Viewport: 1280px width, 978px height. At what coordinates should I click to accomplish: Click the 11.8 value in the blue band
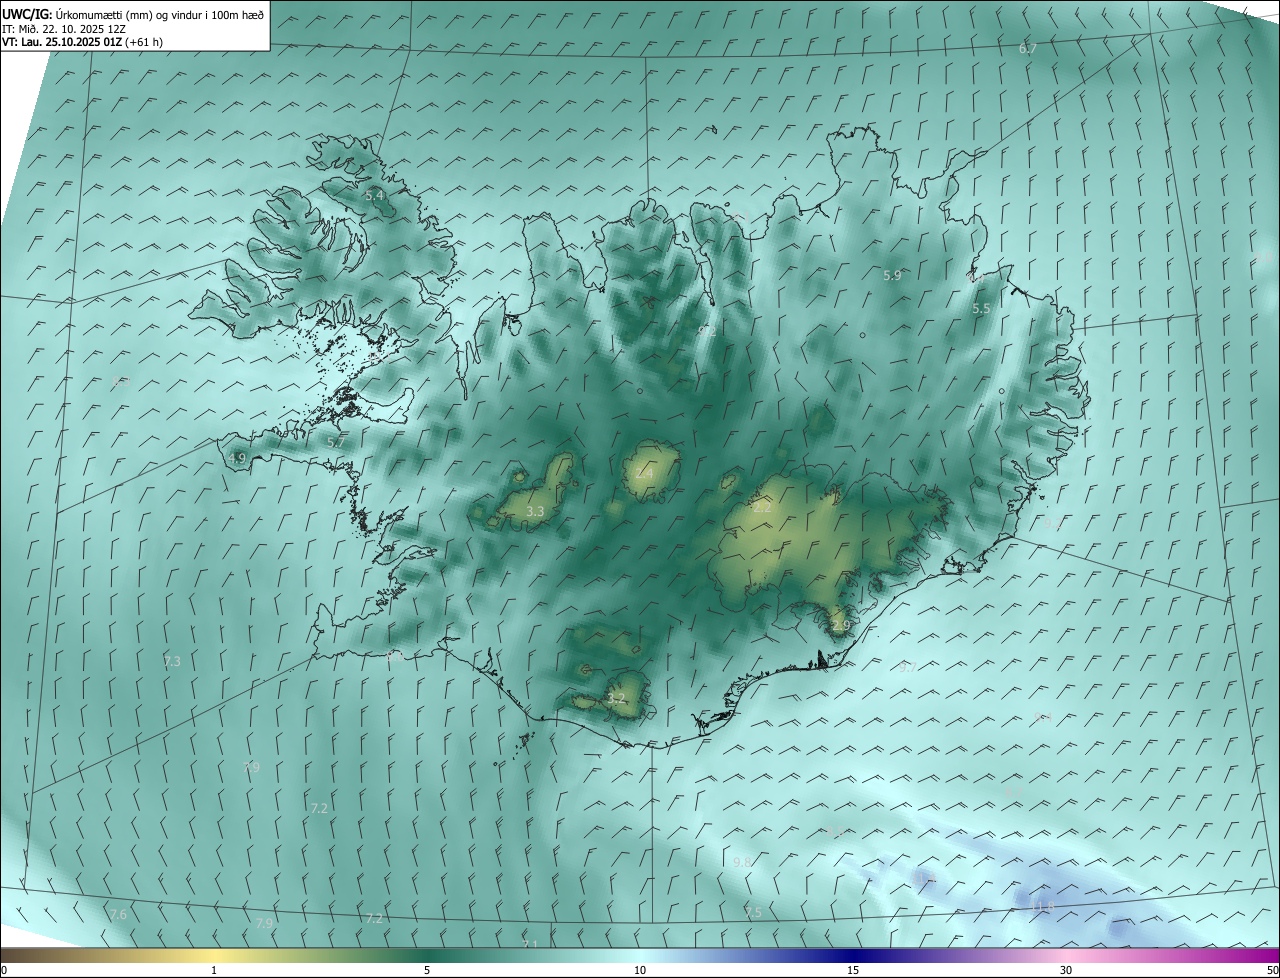1043,906
